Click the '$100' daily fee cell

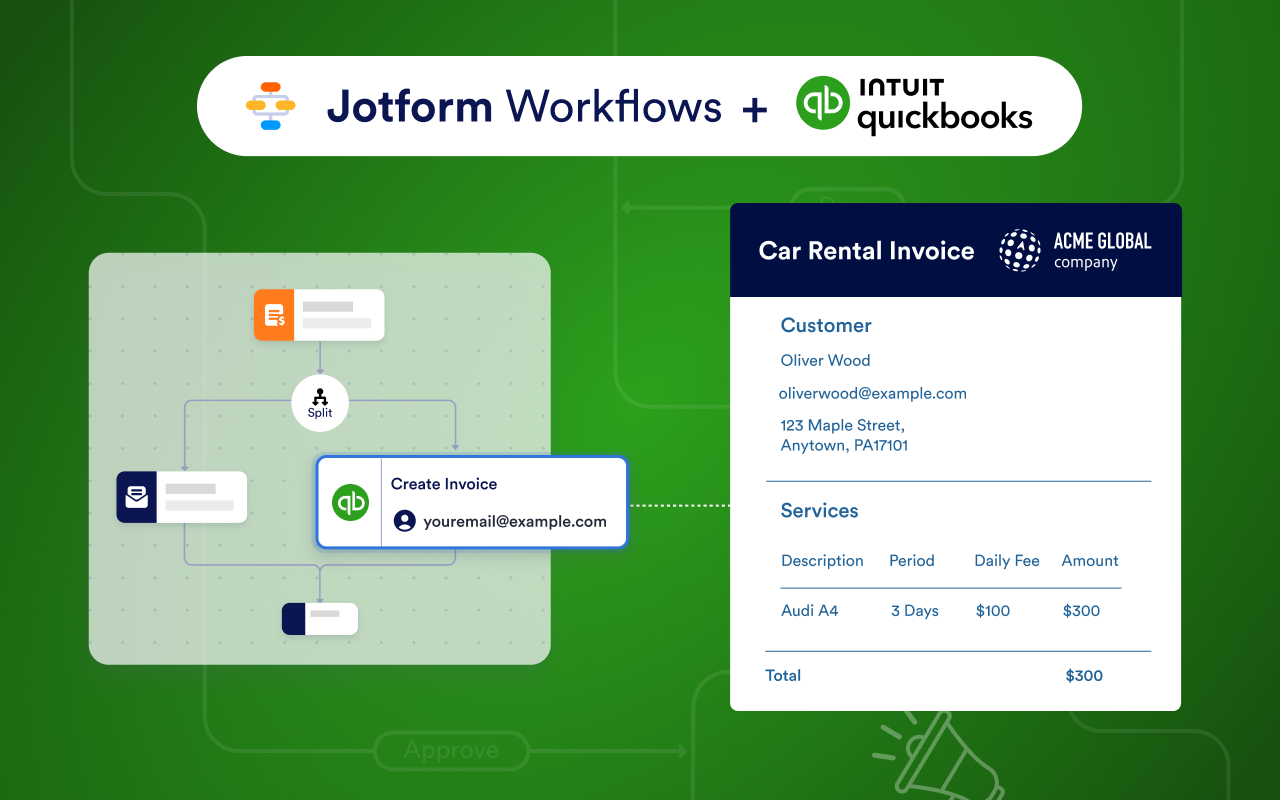993,611
